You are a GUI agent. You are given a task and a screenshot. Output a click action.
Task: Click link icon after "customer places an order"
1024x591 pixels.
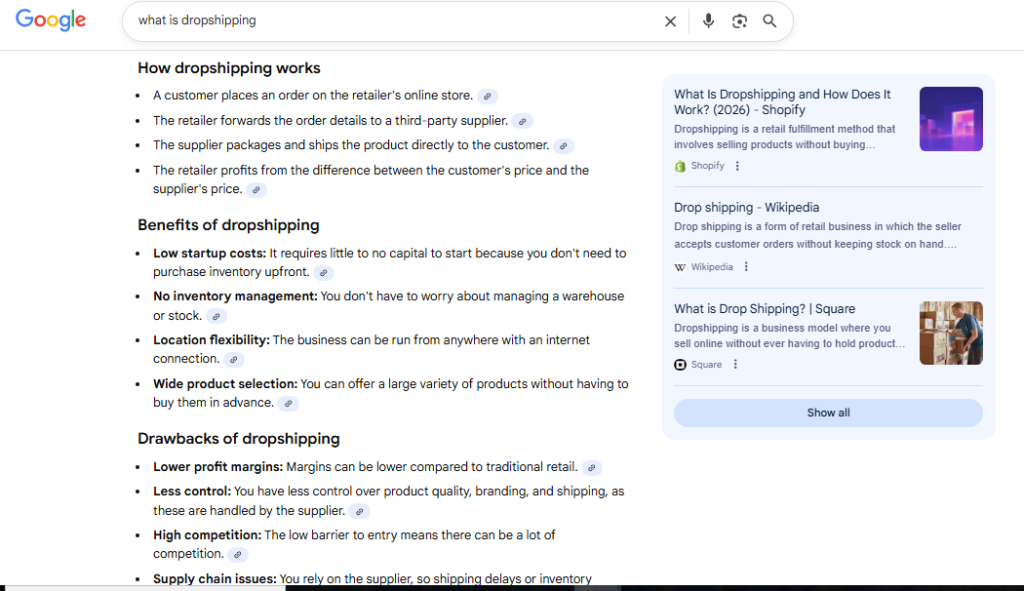pos(487,96)
